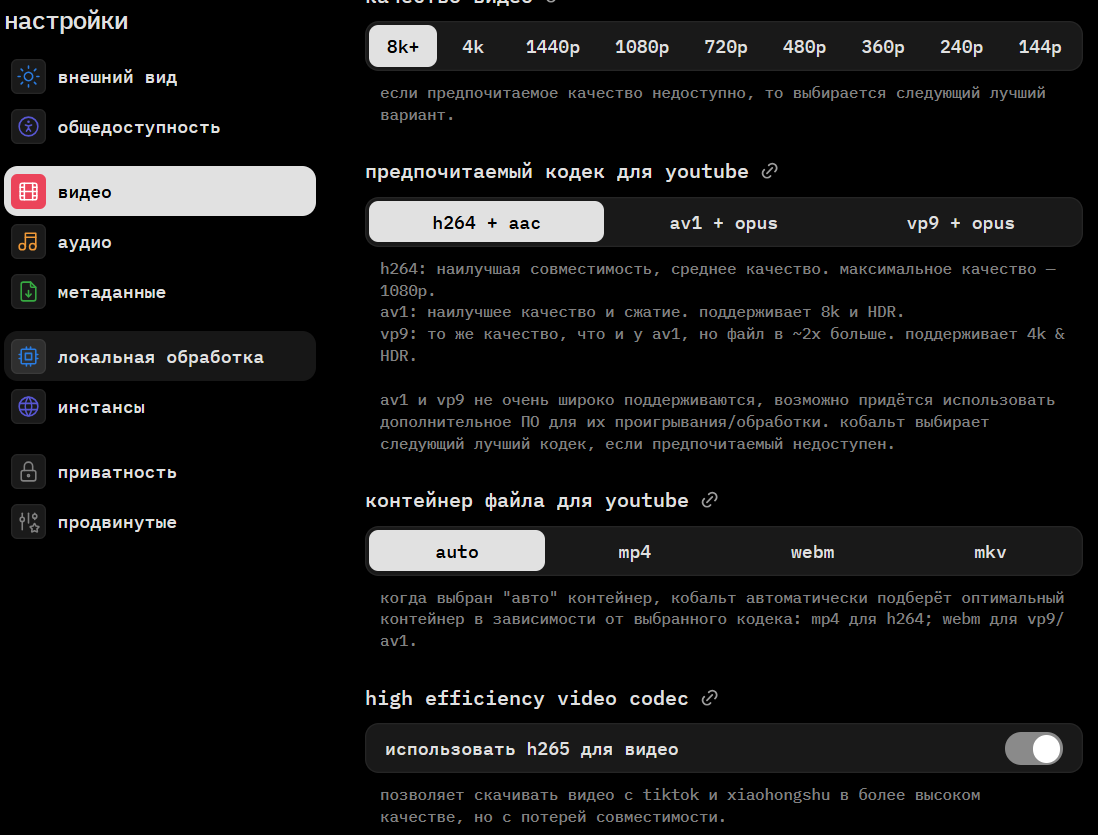
Task: Click the file download icon for метаданные
Action: click(29, 292)
